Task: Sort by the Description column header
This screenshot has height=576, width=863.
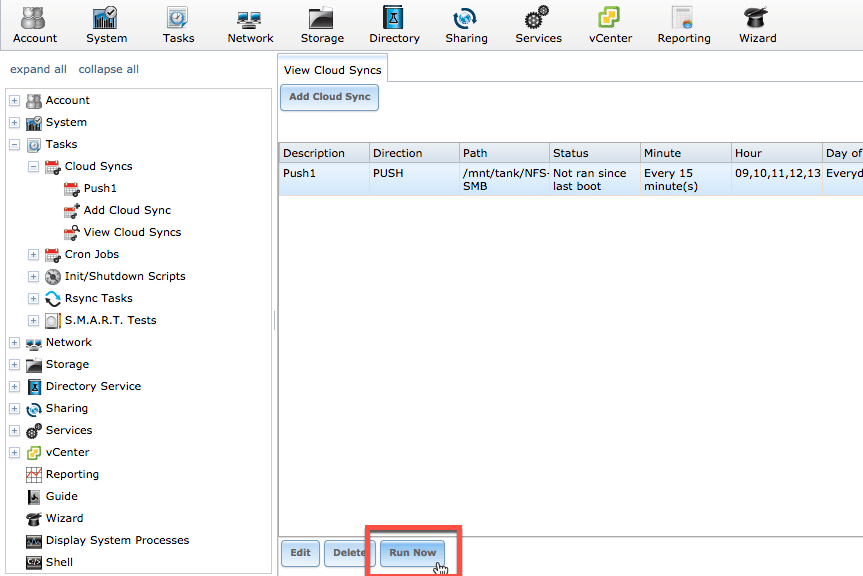Action: (x=324, y=153)
